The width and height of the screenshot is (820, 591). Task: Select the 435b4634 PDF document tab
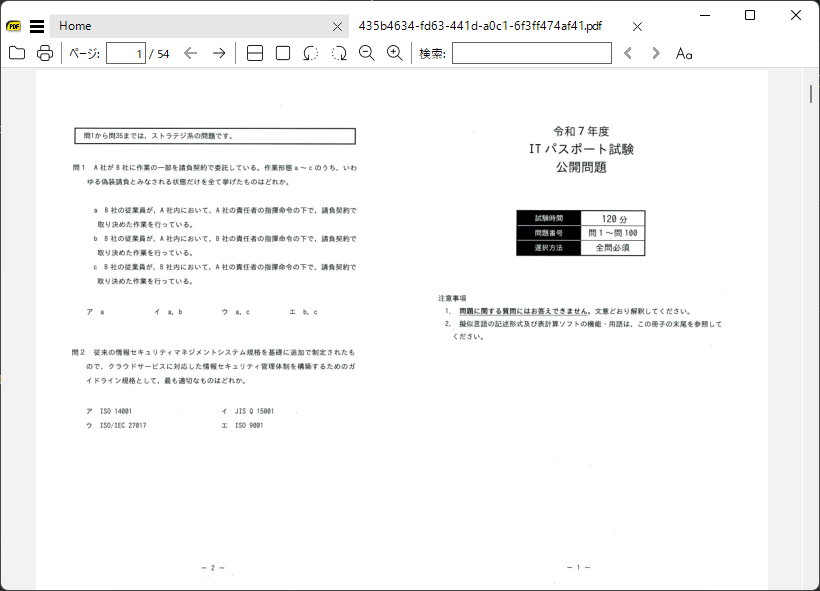[480, 26]
